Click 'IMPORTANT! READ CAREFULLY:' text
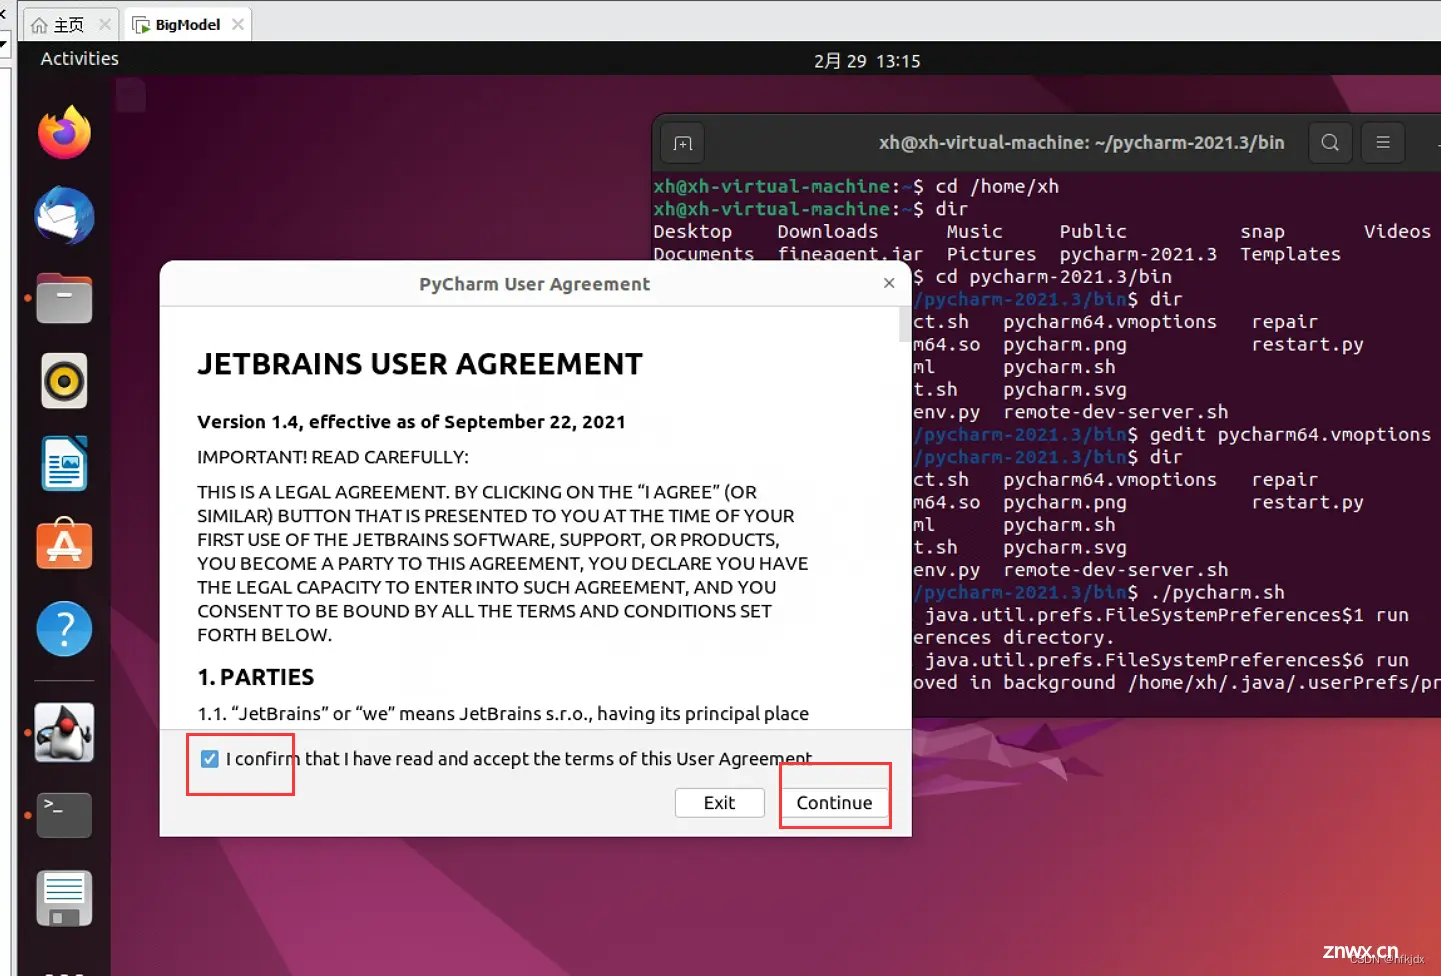This screenshot has width=1441, height=976. point(333,457)
